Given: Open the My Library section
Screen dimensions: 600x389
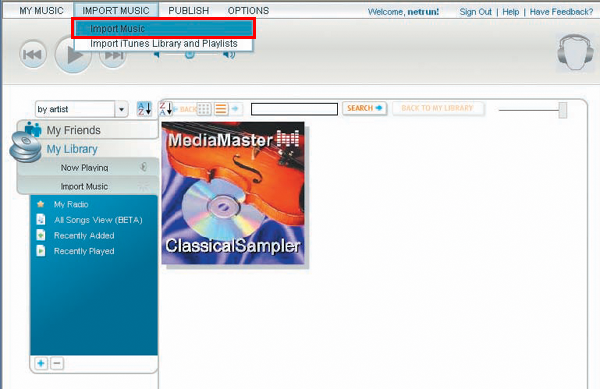Looking at the screenshot, I should point(72,149).
